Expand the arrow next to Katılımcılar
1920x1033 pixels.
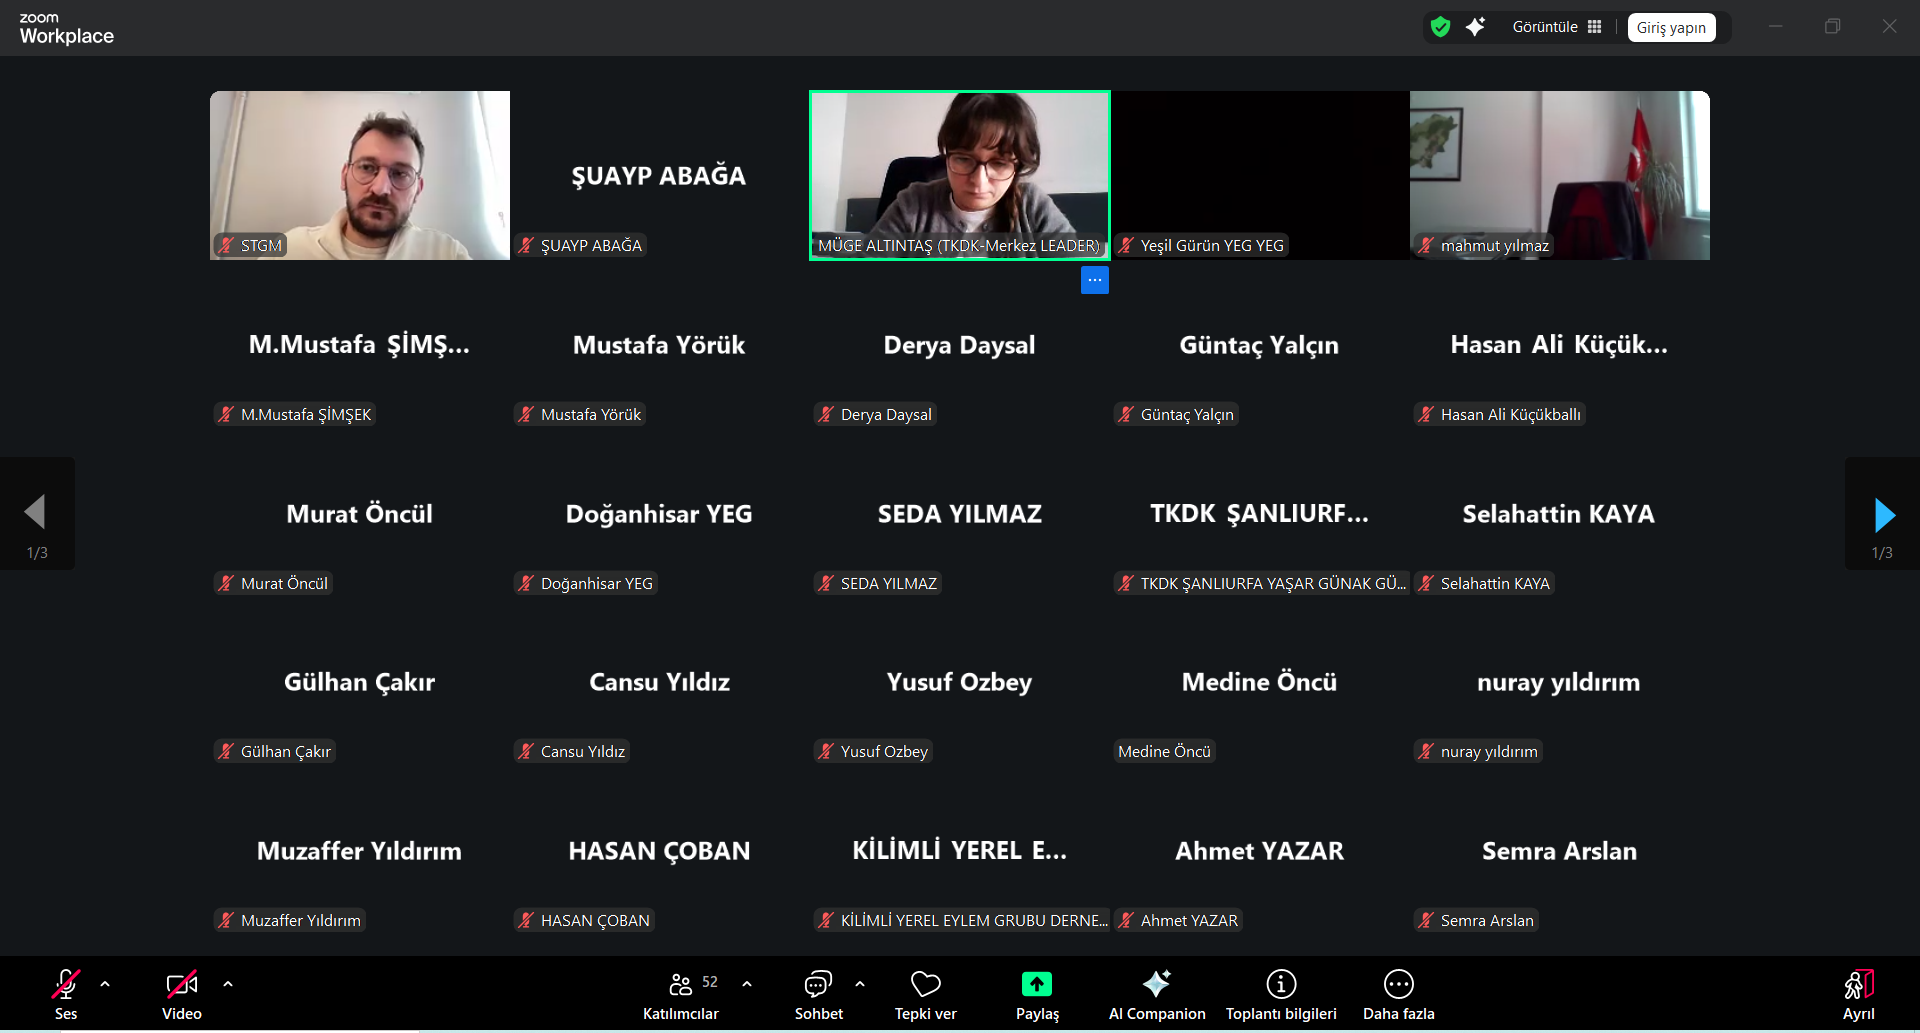click(747, 984)
